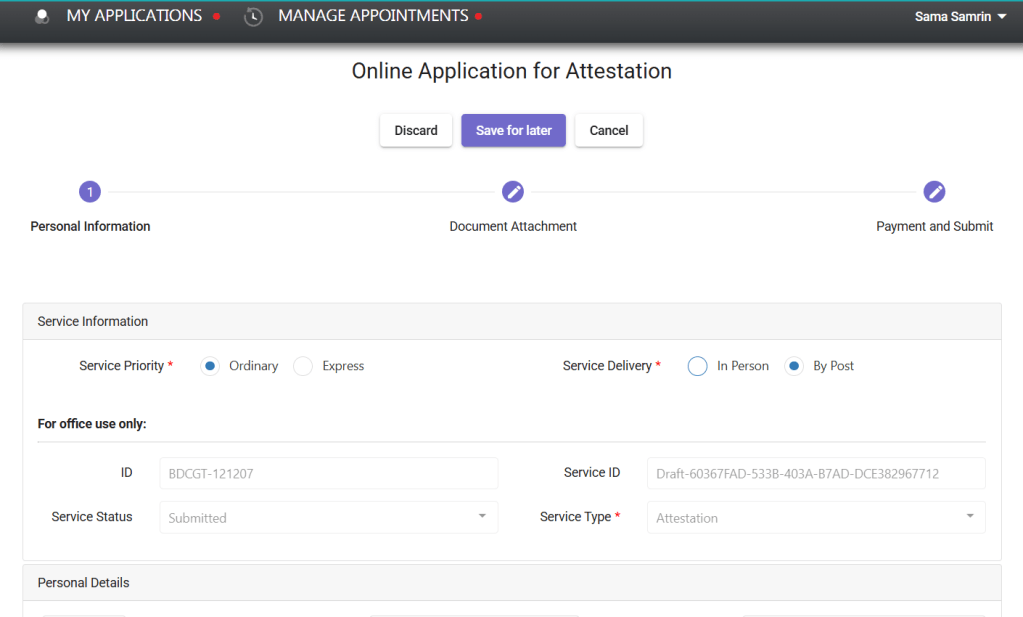Open Manage Appointments menu item
Image resolution: width=1023 pixels, height=617 pixels.
[x=373, y=16]
